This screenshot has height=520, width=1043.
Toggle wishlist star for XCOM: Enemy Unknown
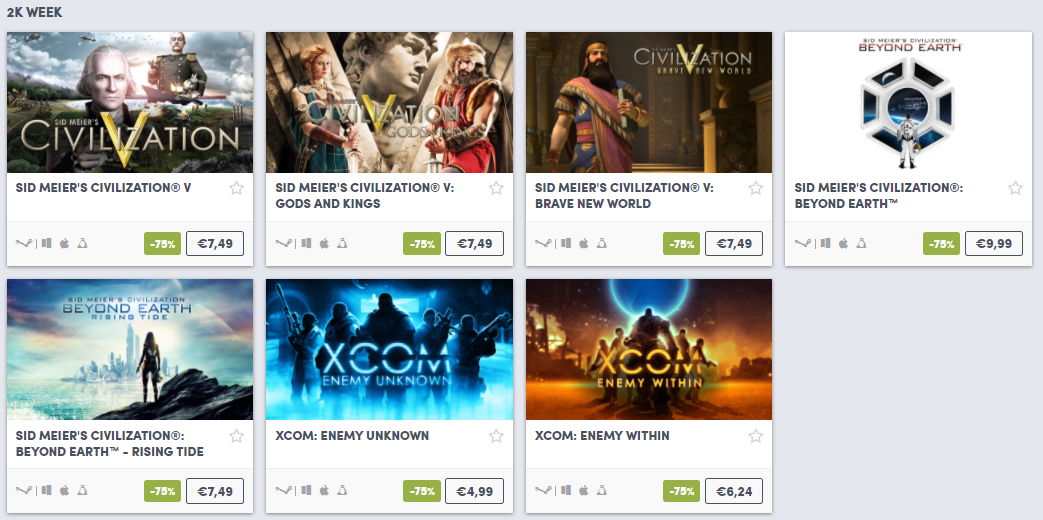coord(496,436)
